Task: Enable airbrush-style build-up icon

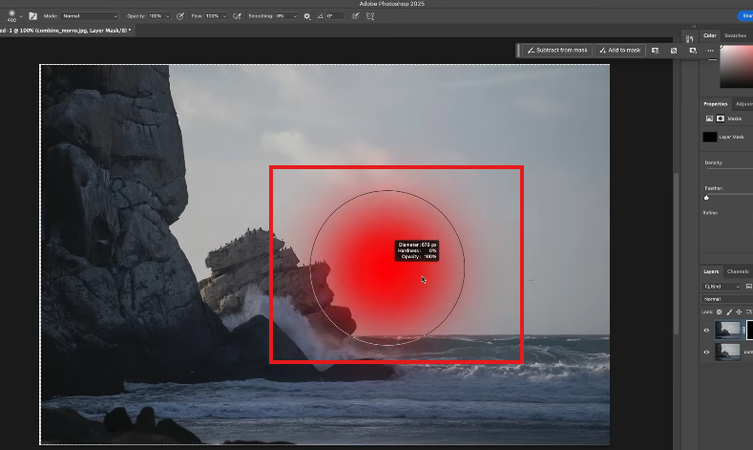Action: (237, 16)
